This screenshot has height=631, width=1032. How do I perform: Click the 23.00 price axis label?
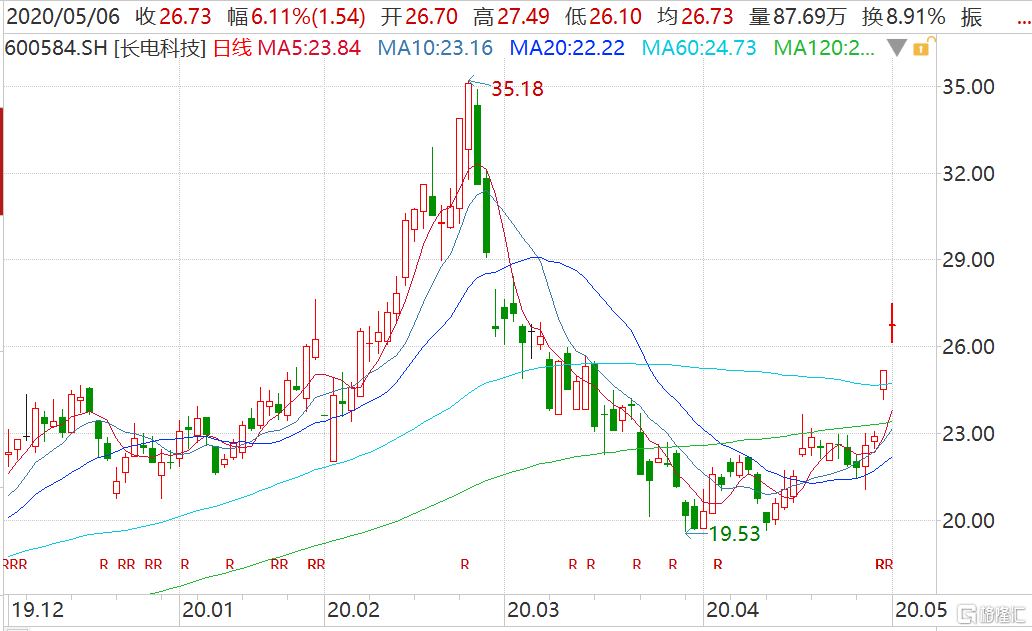[x=968, y=434]
